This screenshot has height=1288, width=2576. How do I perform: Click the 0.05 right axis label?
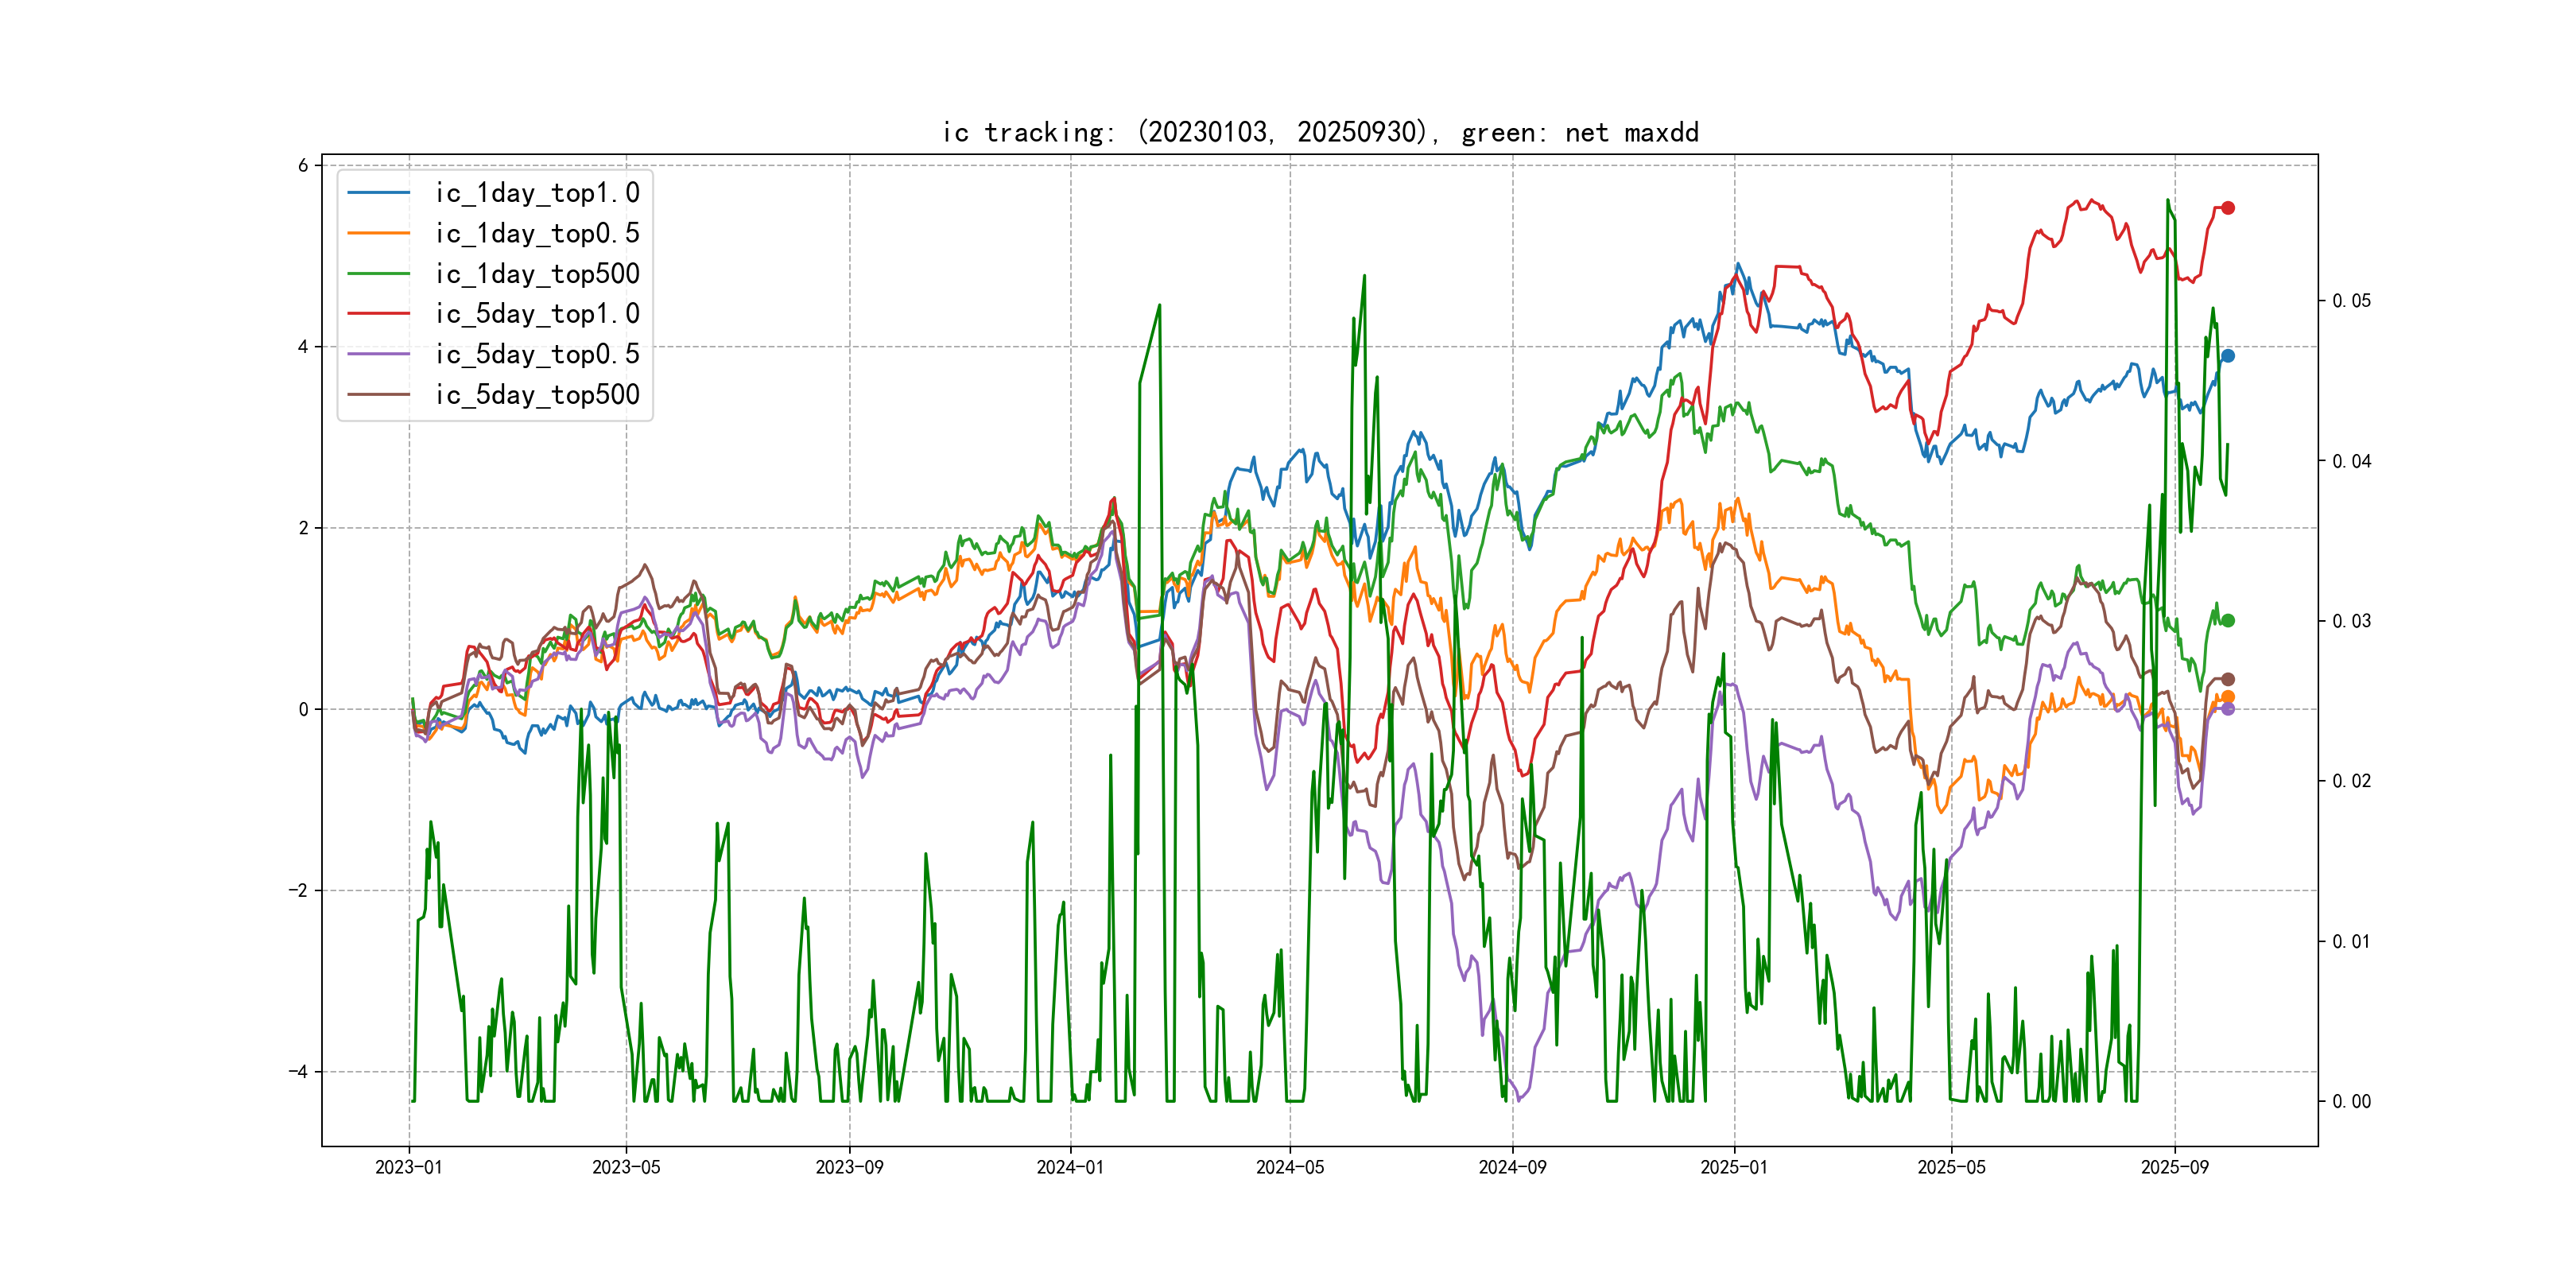tap(2350, 301)
